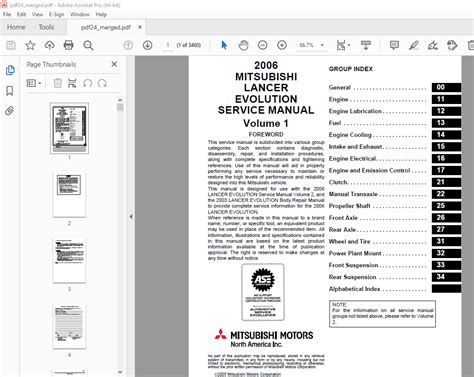This screenshot has width=474, height=377.
Task: Zoom in with plus button
Action: (282, 45)
